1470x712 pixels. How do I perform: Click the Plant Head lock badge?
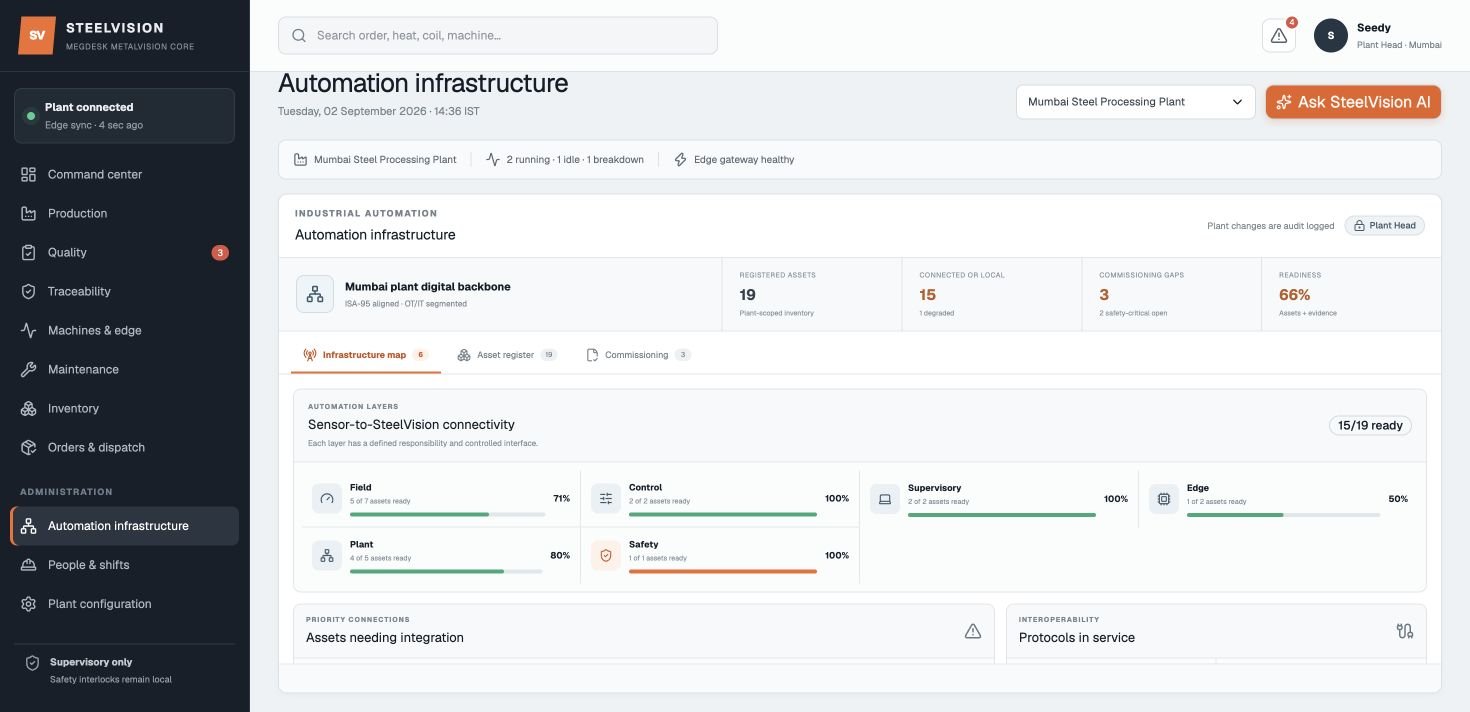[1385, 226]
